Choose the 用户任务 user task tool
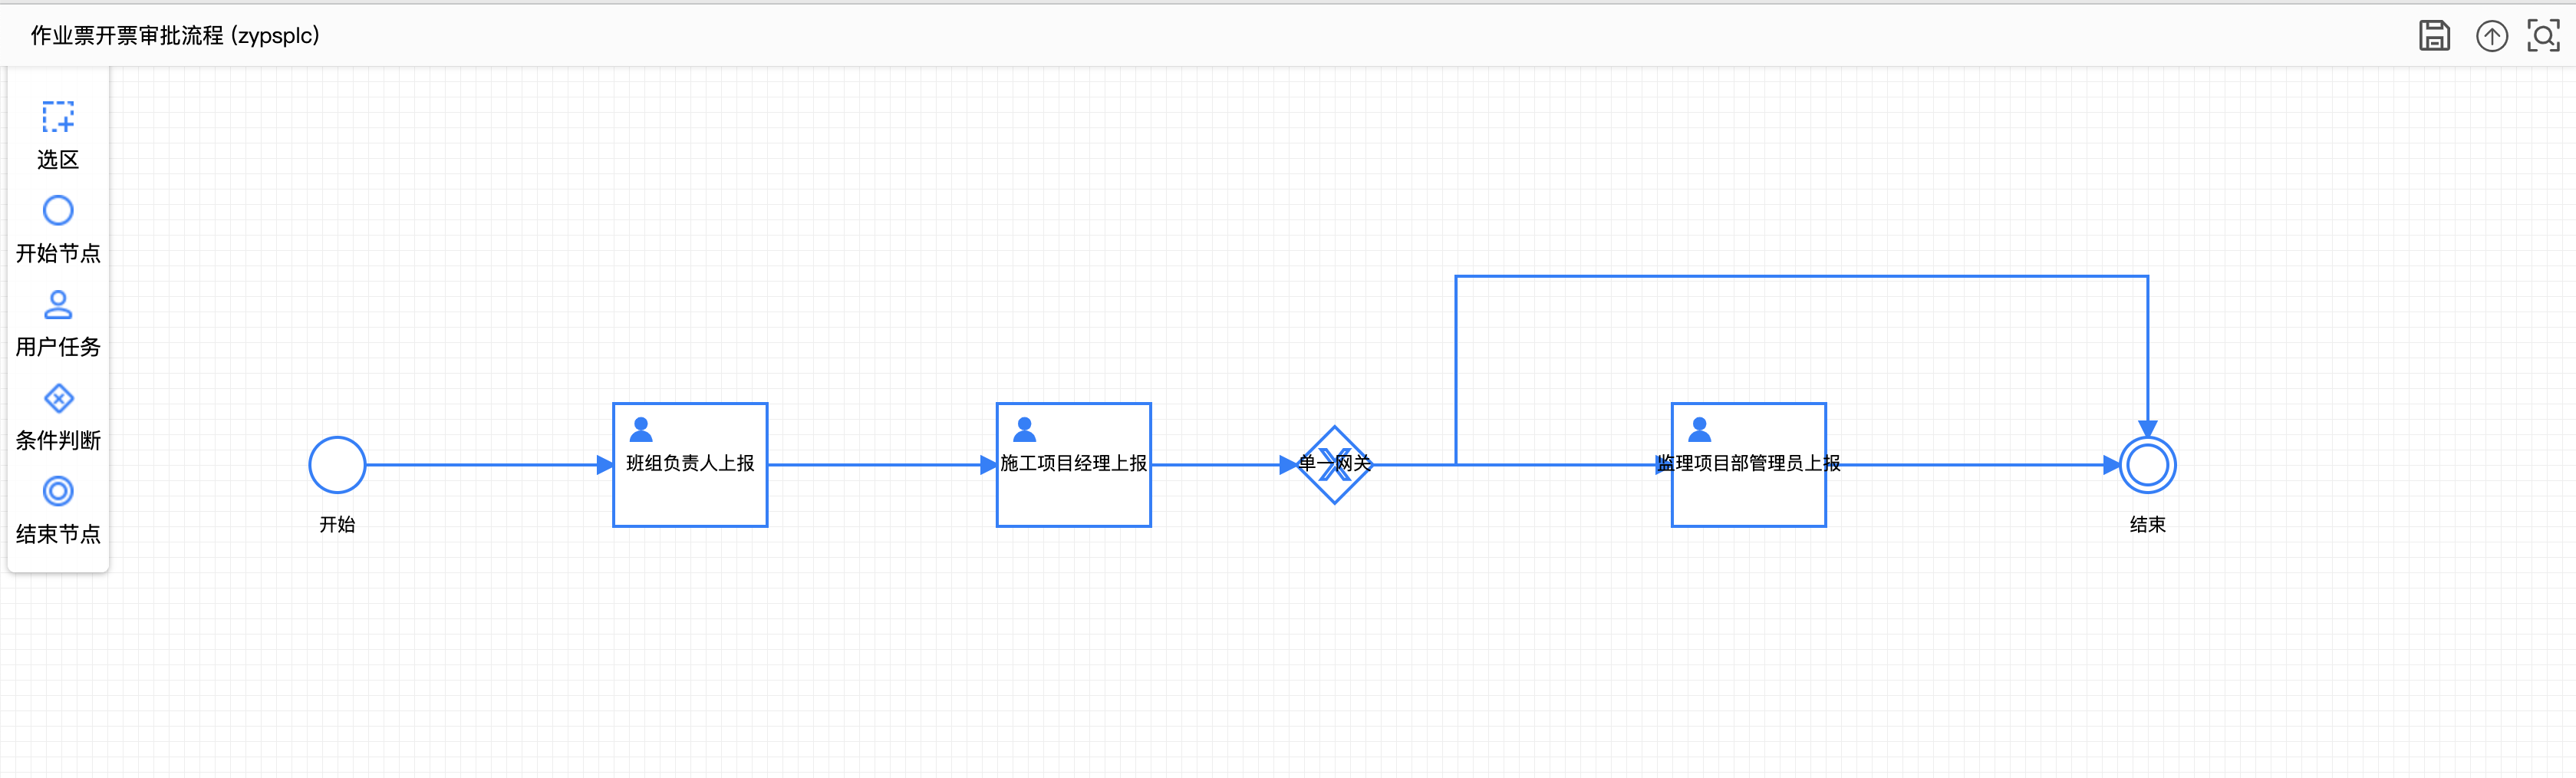 pos(58,322)
